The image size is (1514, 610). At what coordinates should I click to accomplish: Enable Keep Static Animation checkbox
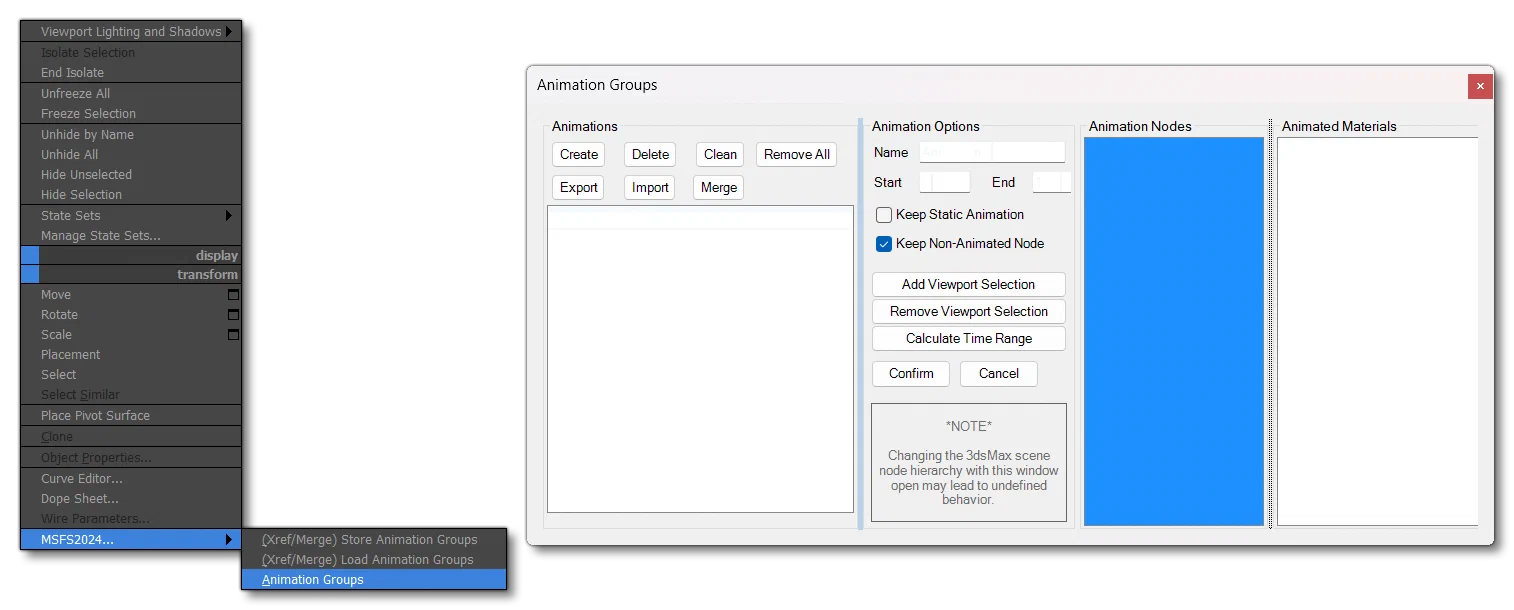point(884,215)
